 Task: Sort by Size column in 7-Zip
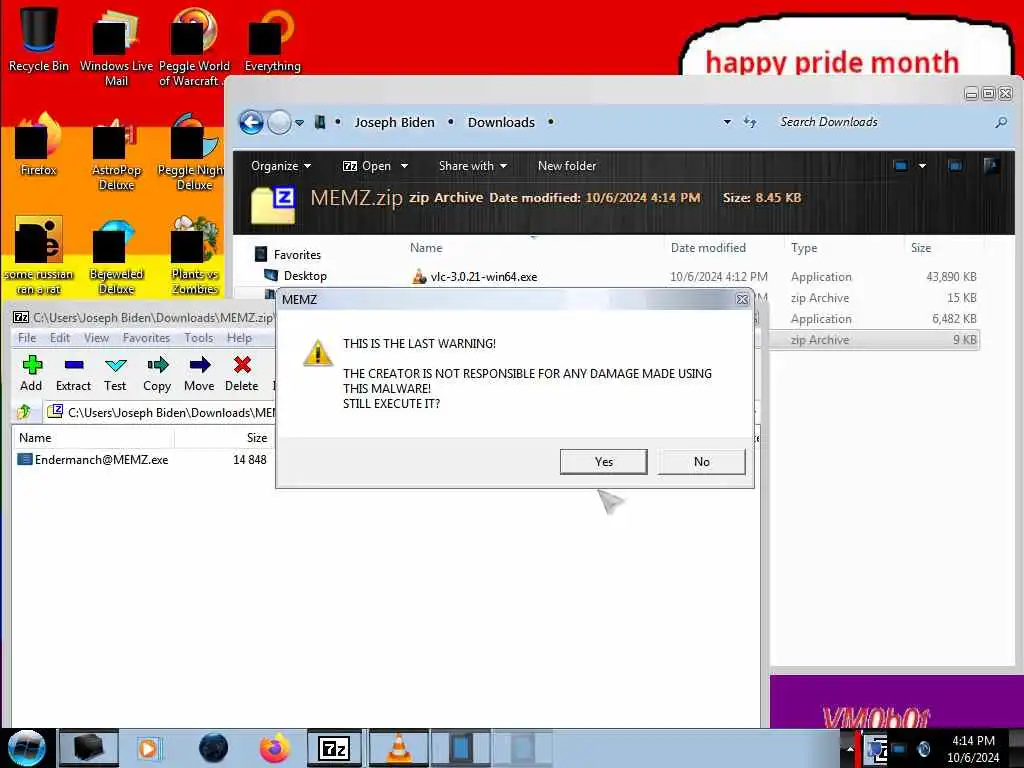point(257,438)
